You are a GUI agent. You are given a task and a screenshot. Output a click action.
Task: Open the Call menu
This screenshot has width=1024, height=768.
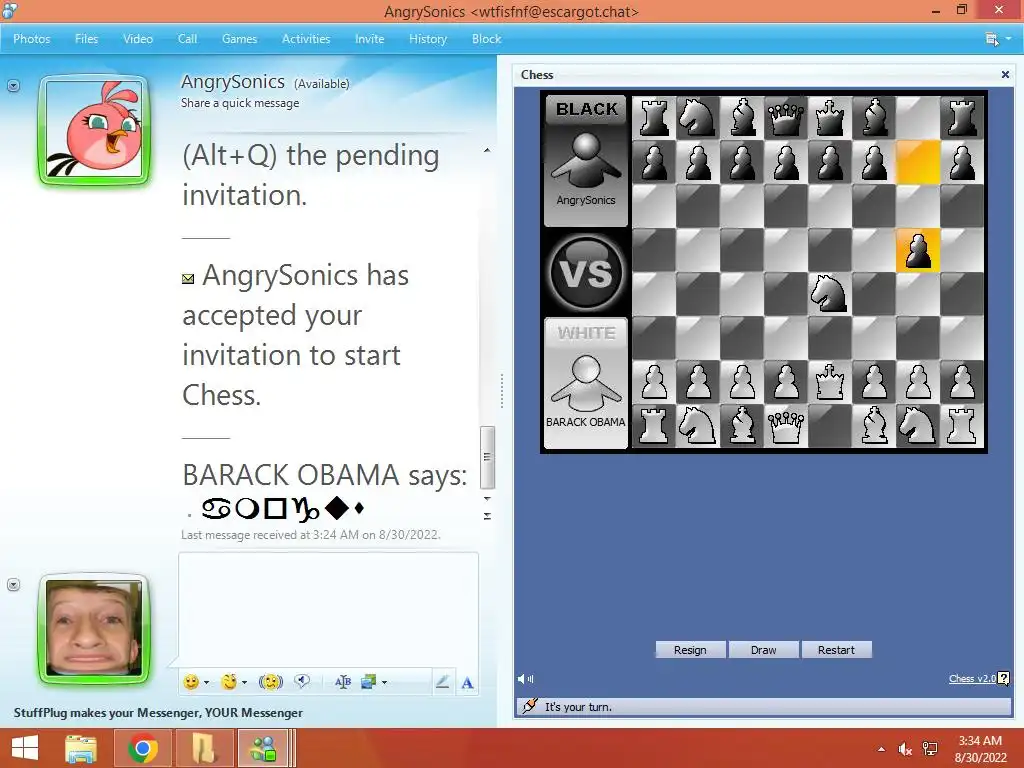187,39
